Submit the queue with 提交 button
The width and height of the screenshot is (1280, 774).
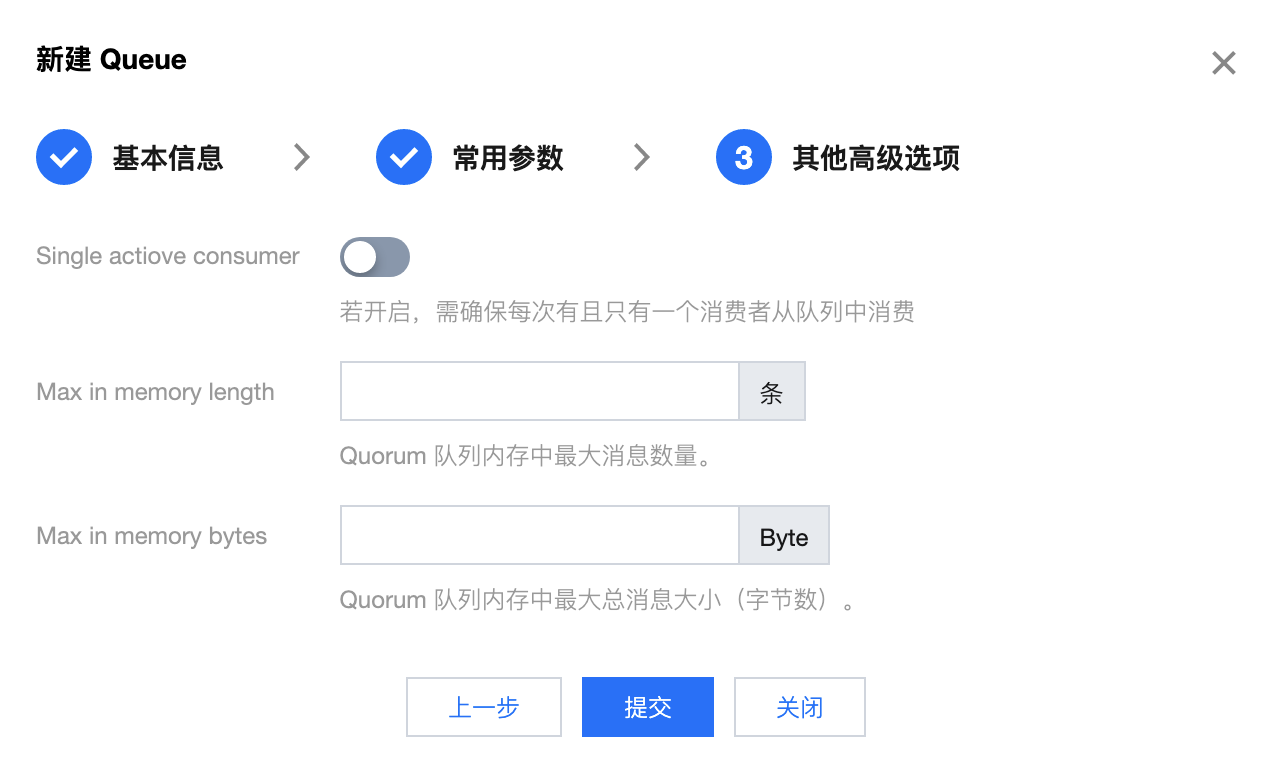[x=648, y=707]
